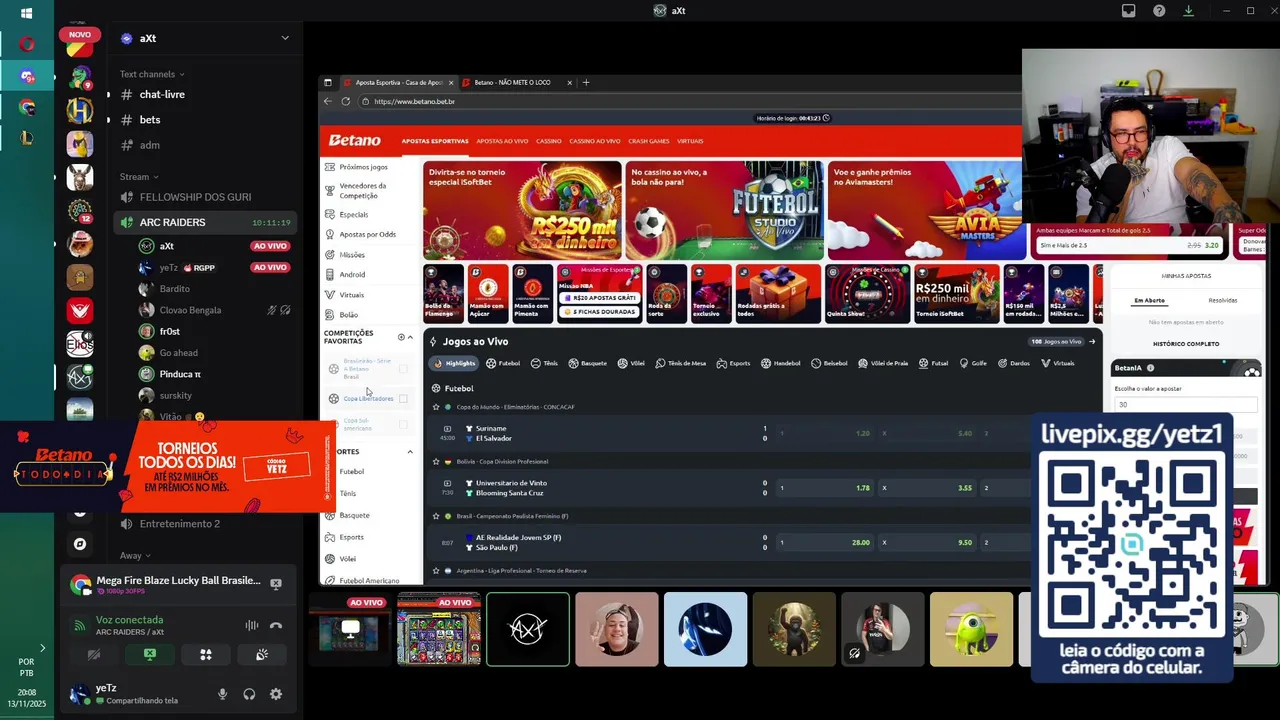Open the Discord icon in the taskbar
This screenshot has height=720, width=1280.
coord(27,76)
